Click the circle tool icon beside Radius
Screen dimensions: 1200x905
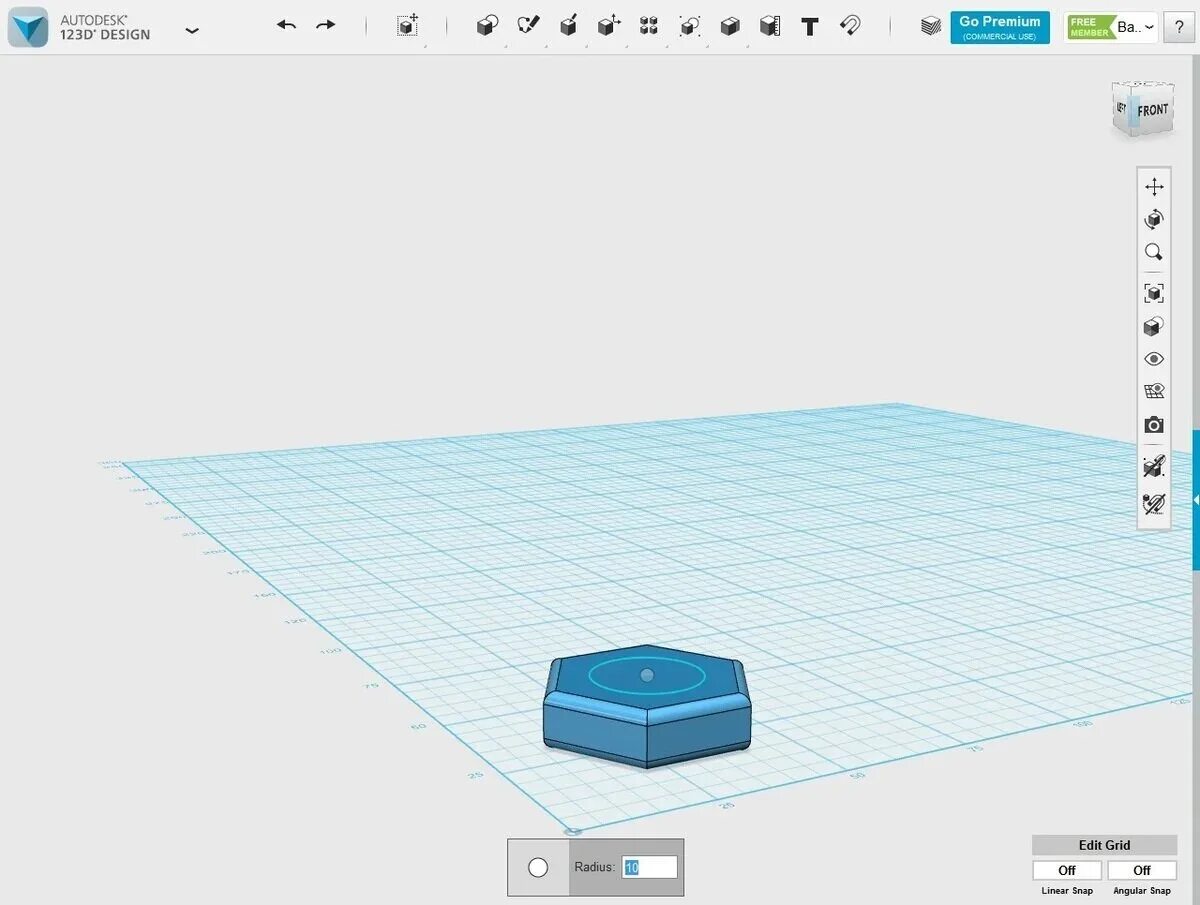pyautogui.click(x=538, y=867)
